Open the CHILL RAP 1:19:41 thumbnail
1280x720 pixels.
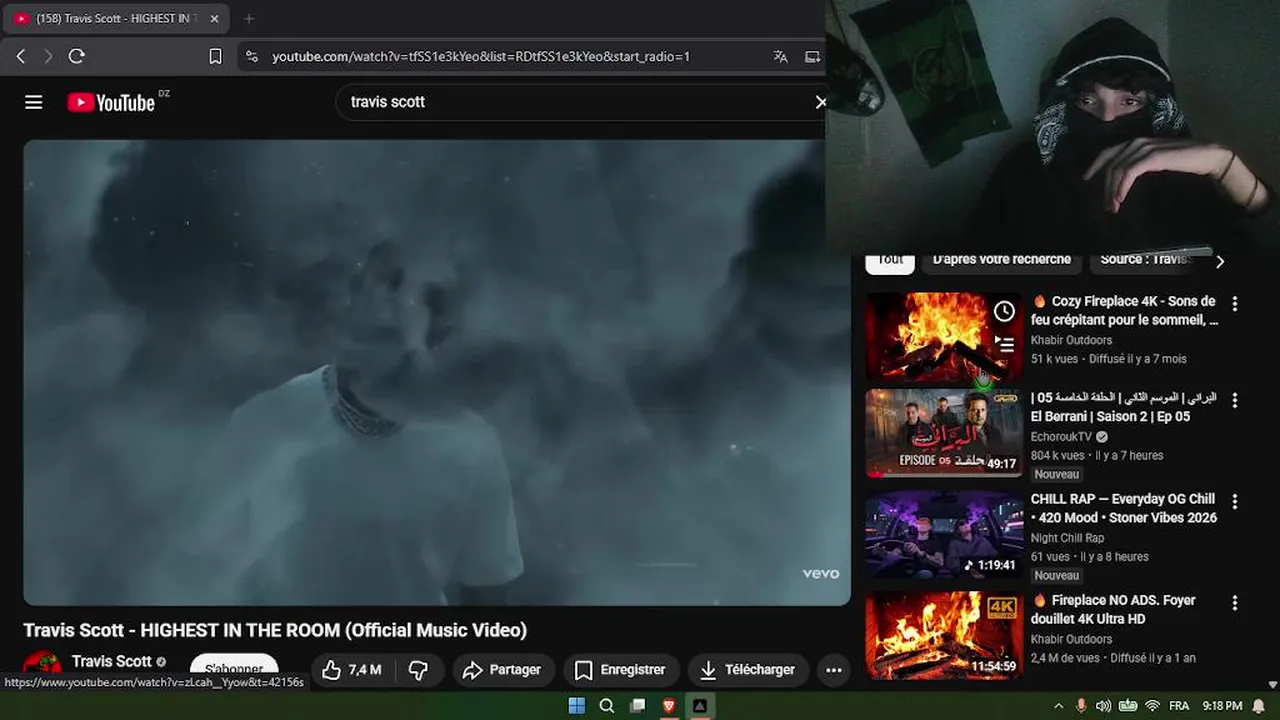point(944,534)
